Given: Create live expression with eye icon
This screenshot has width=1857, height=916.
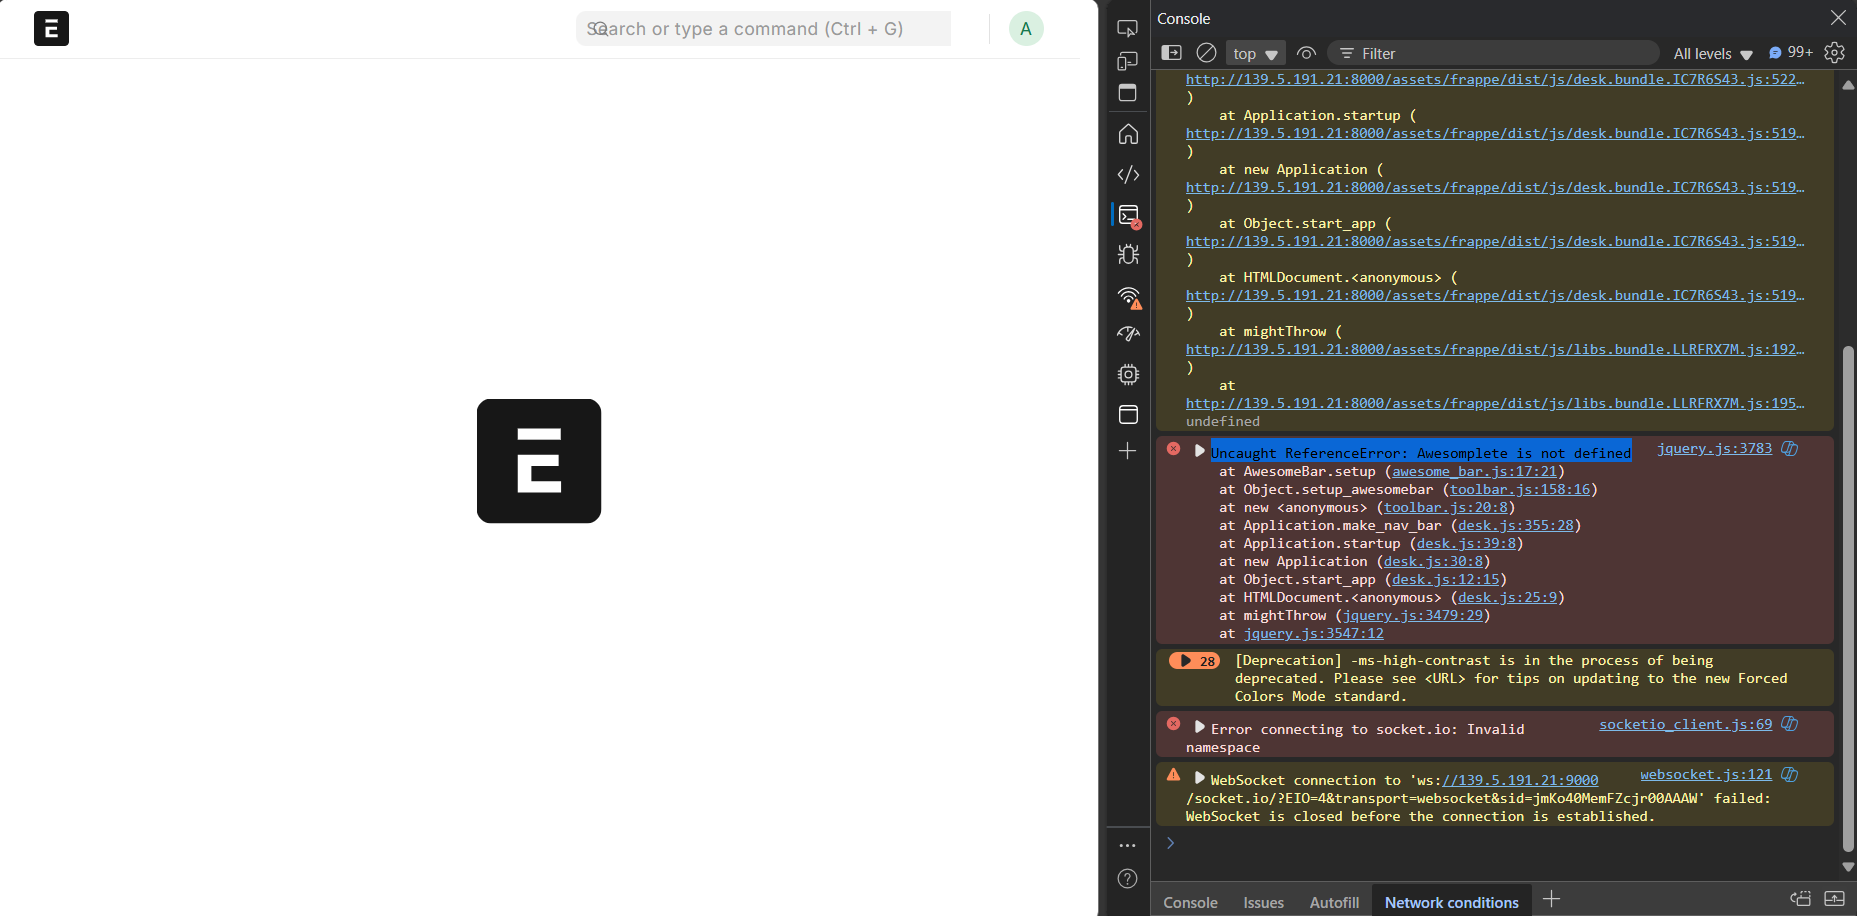Looking at the screenshot, I should [x=1306, y=53].
